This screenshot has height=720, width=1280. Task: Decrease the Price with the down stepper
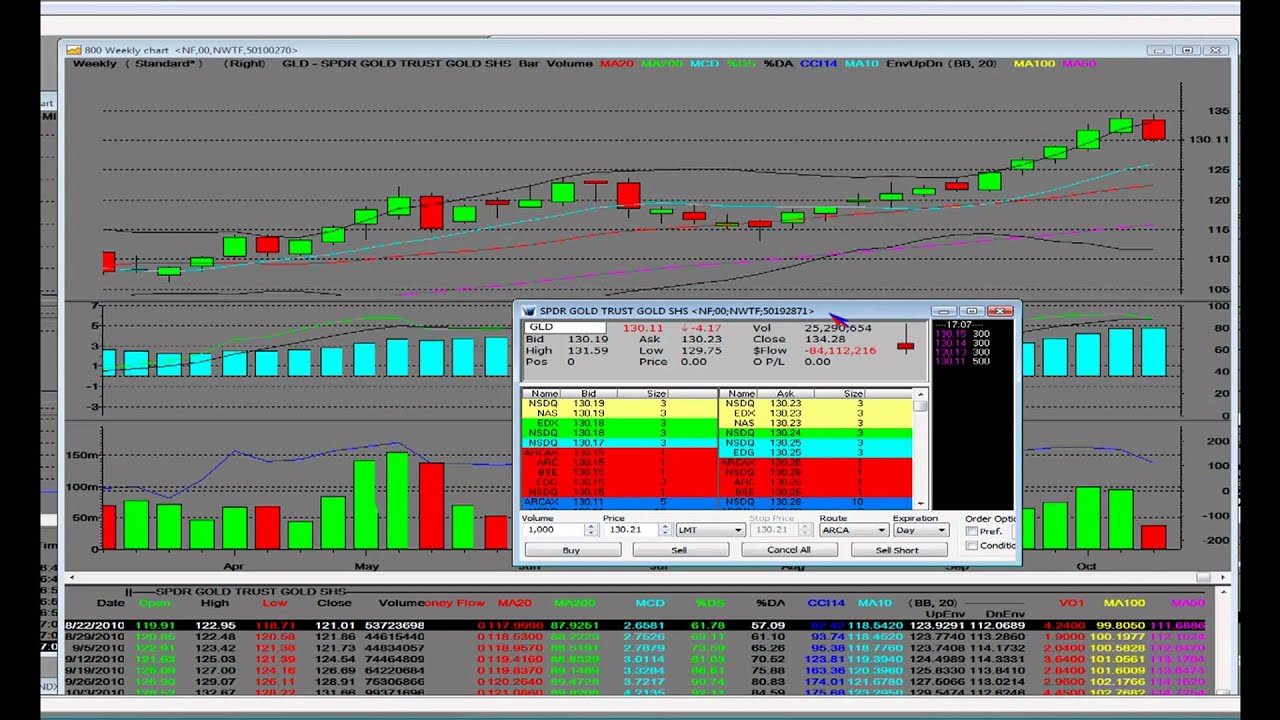pos(664,533)
